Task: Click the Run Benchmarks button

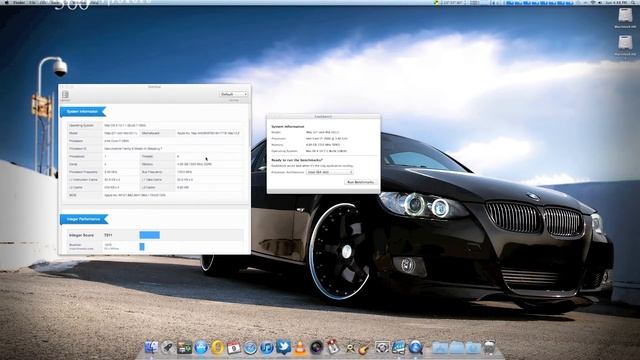Action: 360,182
